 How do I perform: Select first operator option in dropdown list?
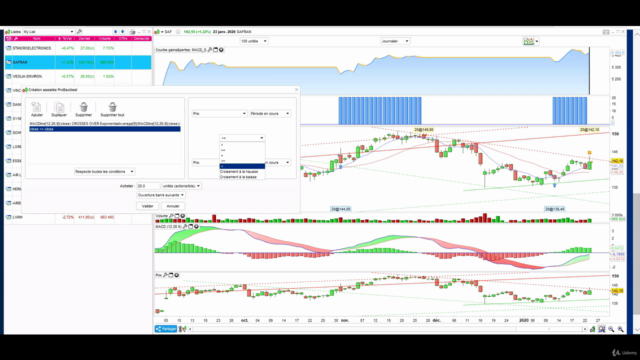[242, 144]
